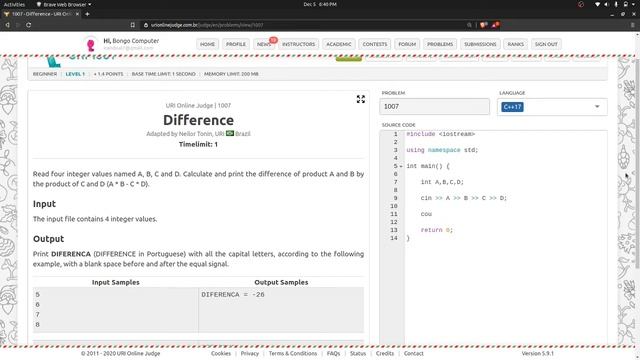Open the Contact footer link
The width and height of the screenshot is (640, 360).
[413, 353]
